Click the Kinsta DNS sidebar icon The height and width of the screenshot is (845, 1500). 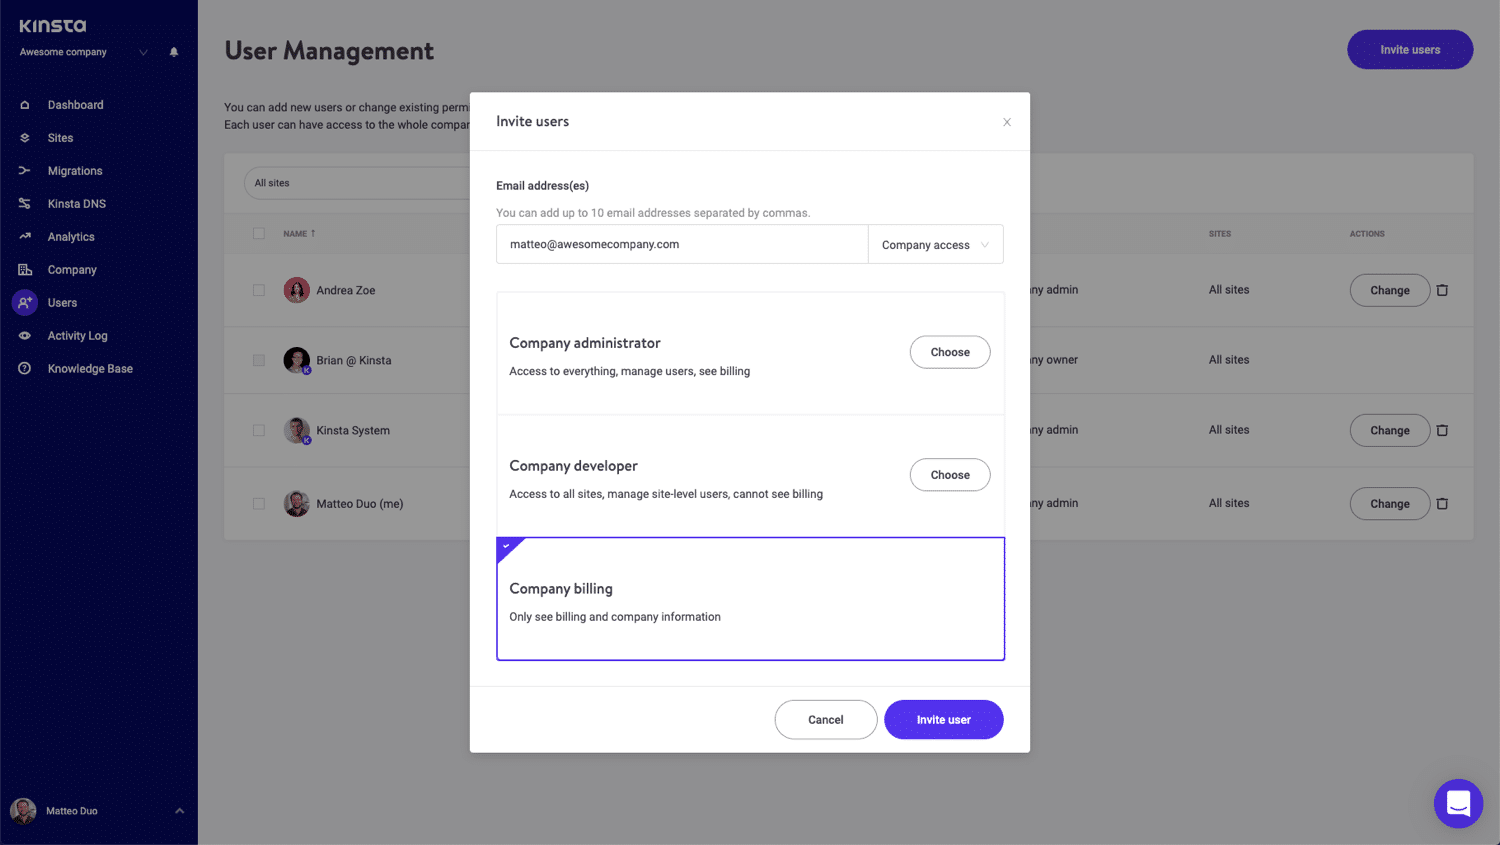(x=25, y=204)
